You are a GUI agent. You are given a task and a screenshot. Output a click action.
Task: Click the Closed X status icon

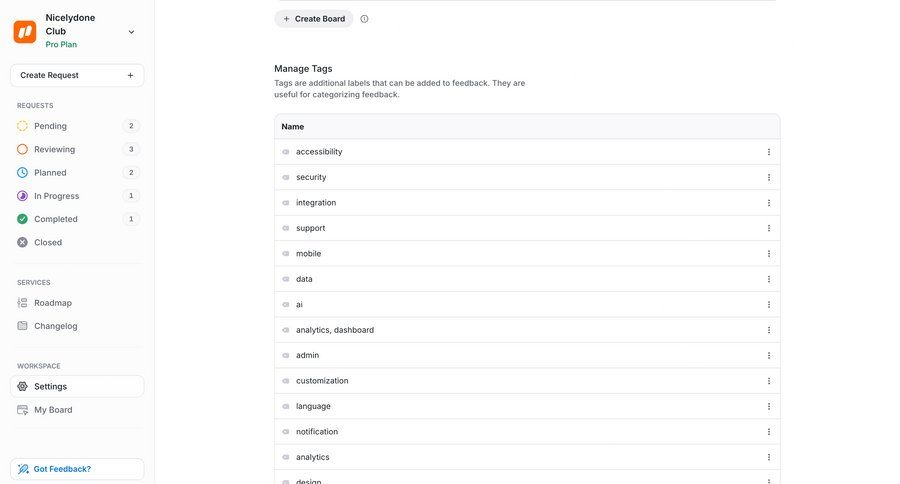23,242
